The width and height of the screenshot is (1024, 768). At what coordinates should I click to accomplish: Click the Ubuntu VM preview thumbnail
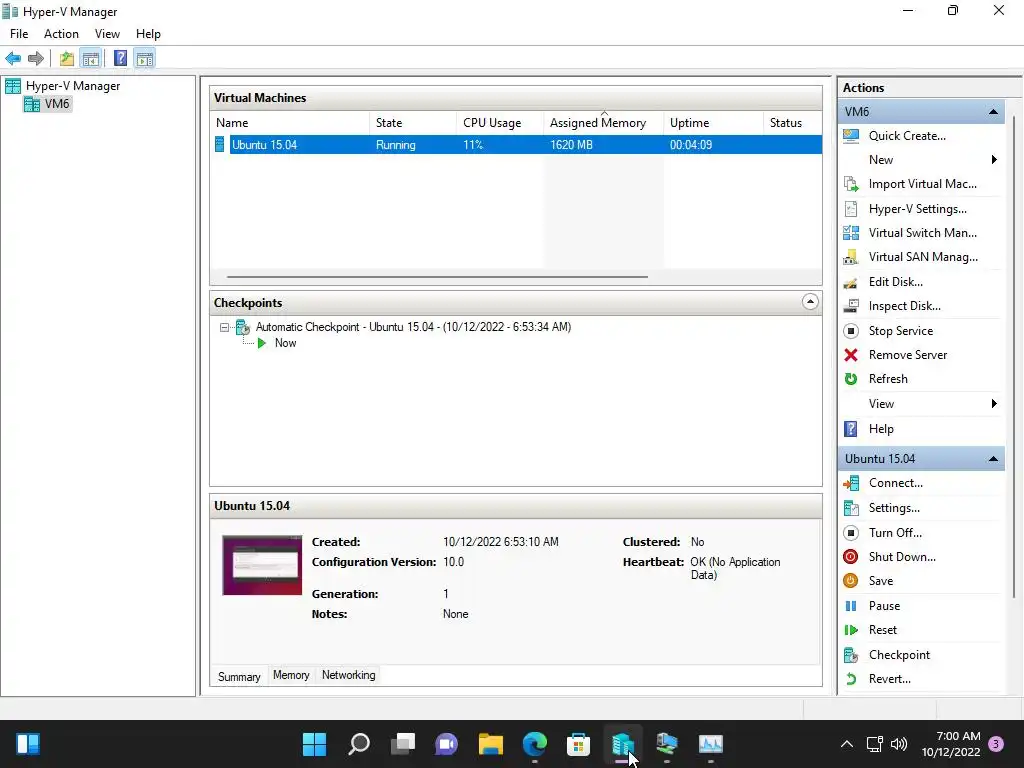pos(262,566)
